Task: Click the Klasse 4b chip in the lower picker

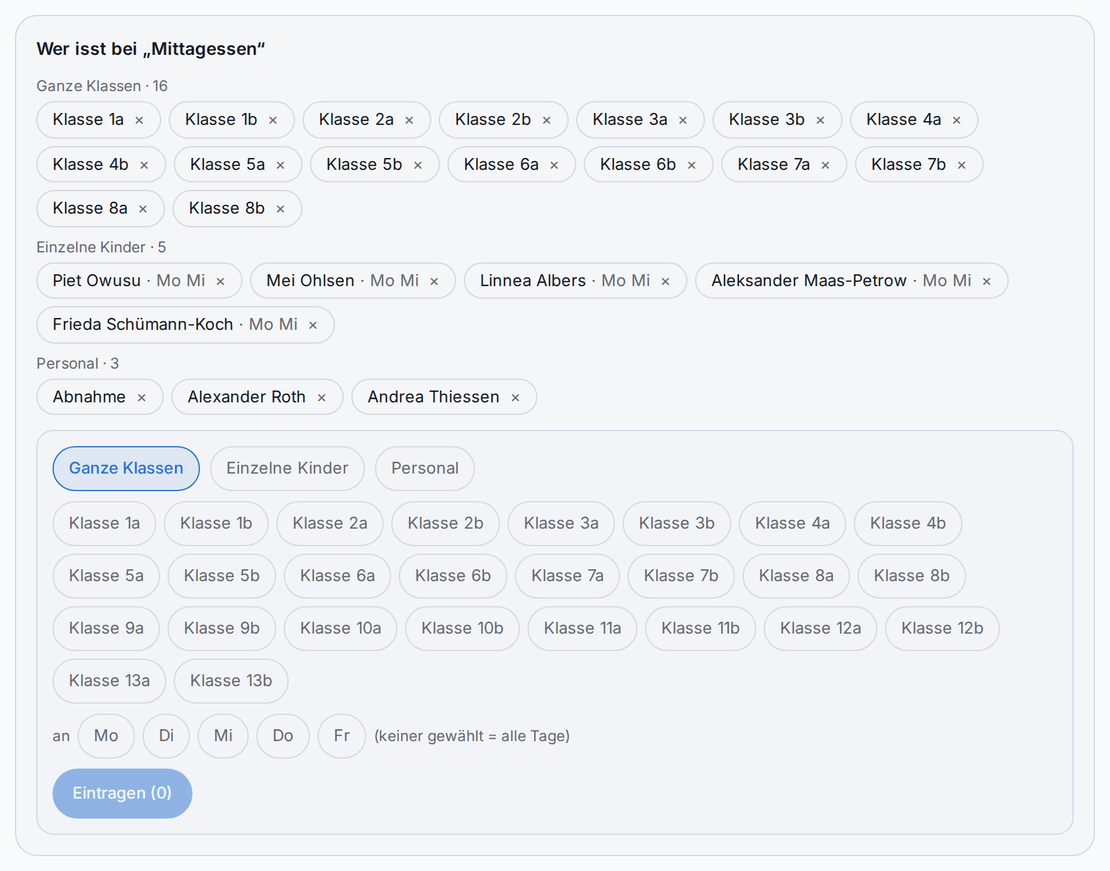Action: click(908, 523)
